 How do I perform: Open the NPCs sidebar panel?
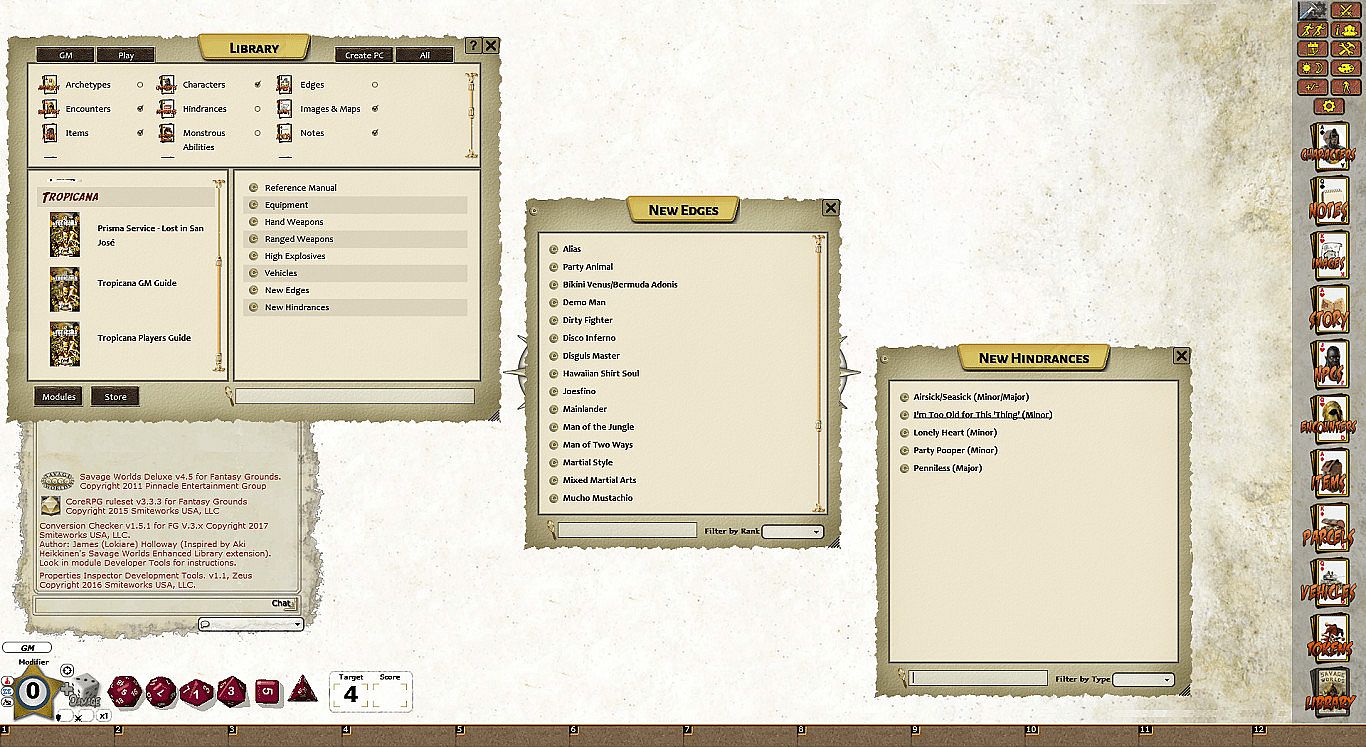[x=1328, y=366]
